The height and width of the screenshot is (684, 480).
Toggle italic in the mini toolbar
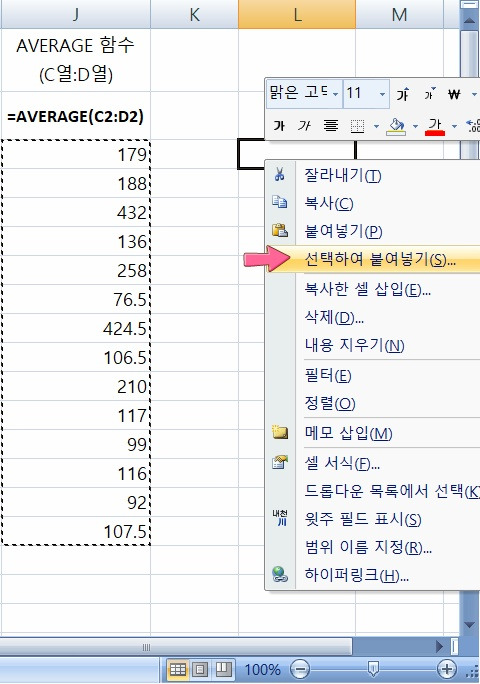[304, 126]
